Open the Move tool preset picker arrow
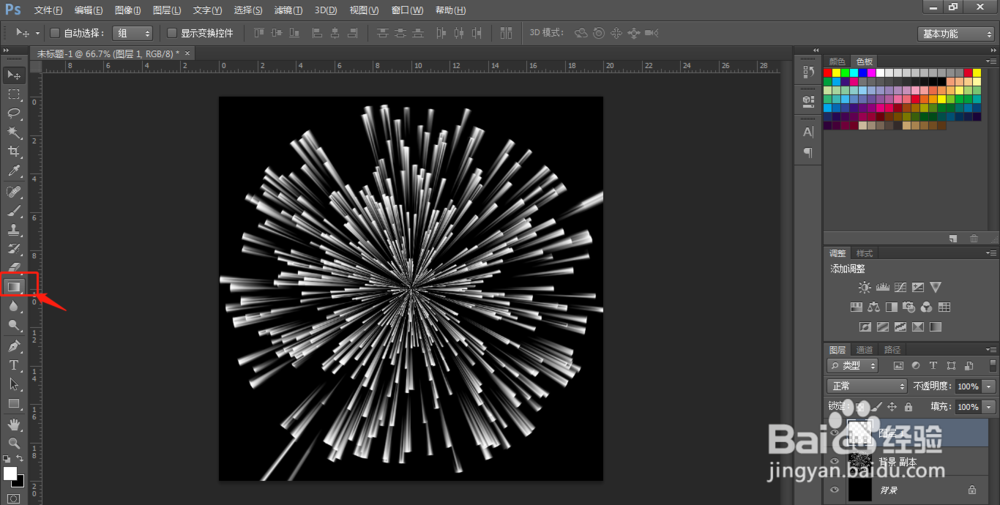The width and height of the screenshot is (1000, 505). 38,33
